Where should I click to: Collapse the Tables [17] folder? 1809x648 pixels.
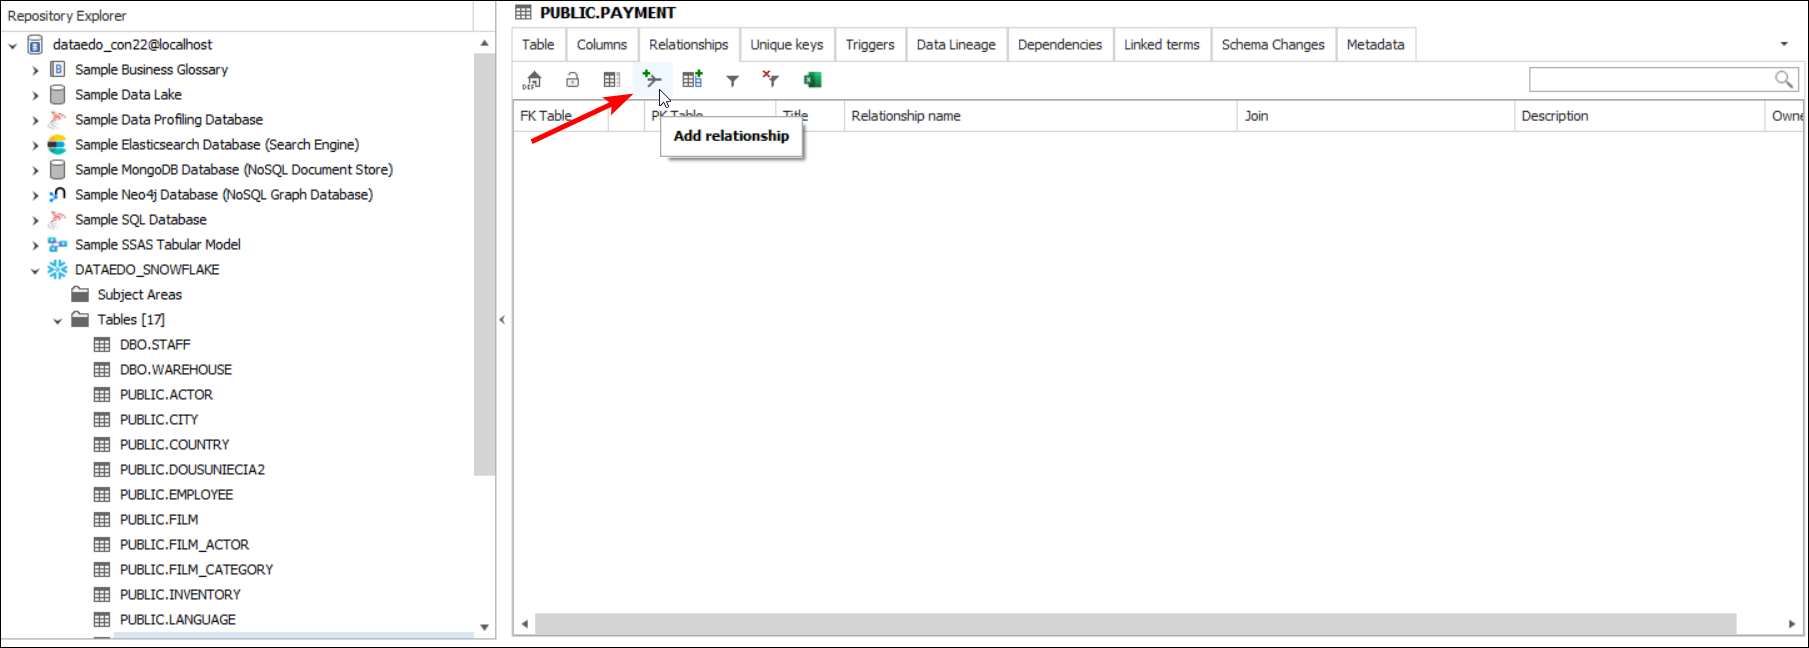(x=58, y=320)
